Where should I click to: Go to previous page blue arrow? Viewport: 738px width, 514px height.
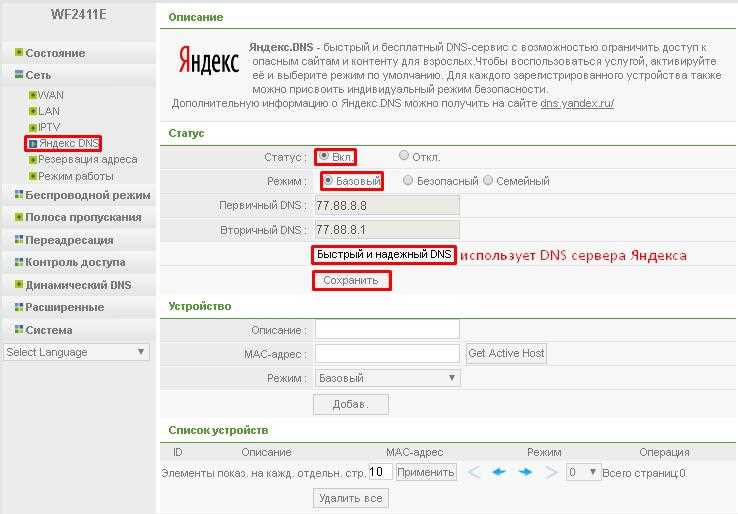tap(498, 472)
